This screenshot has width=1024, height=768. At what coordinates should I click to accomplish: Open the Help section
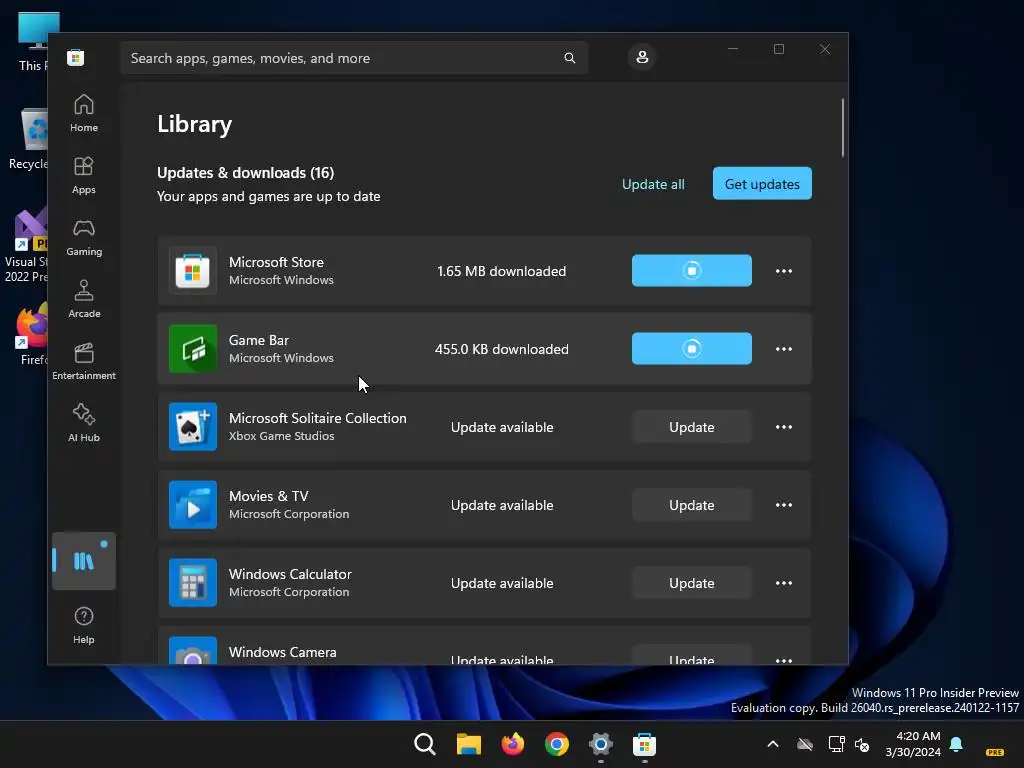[x=84, y=626]
